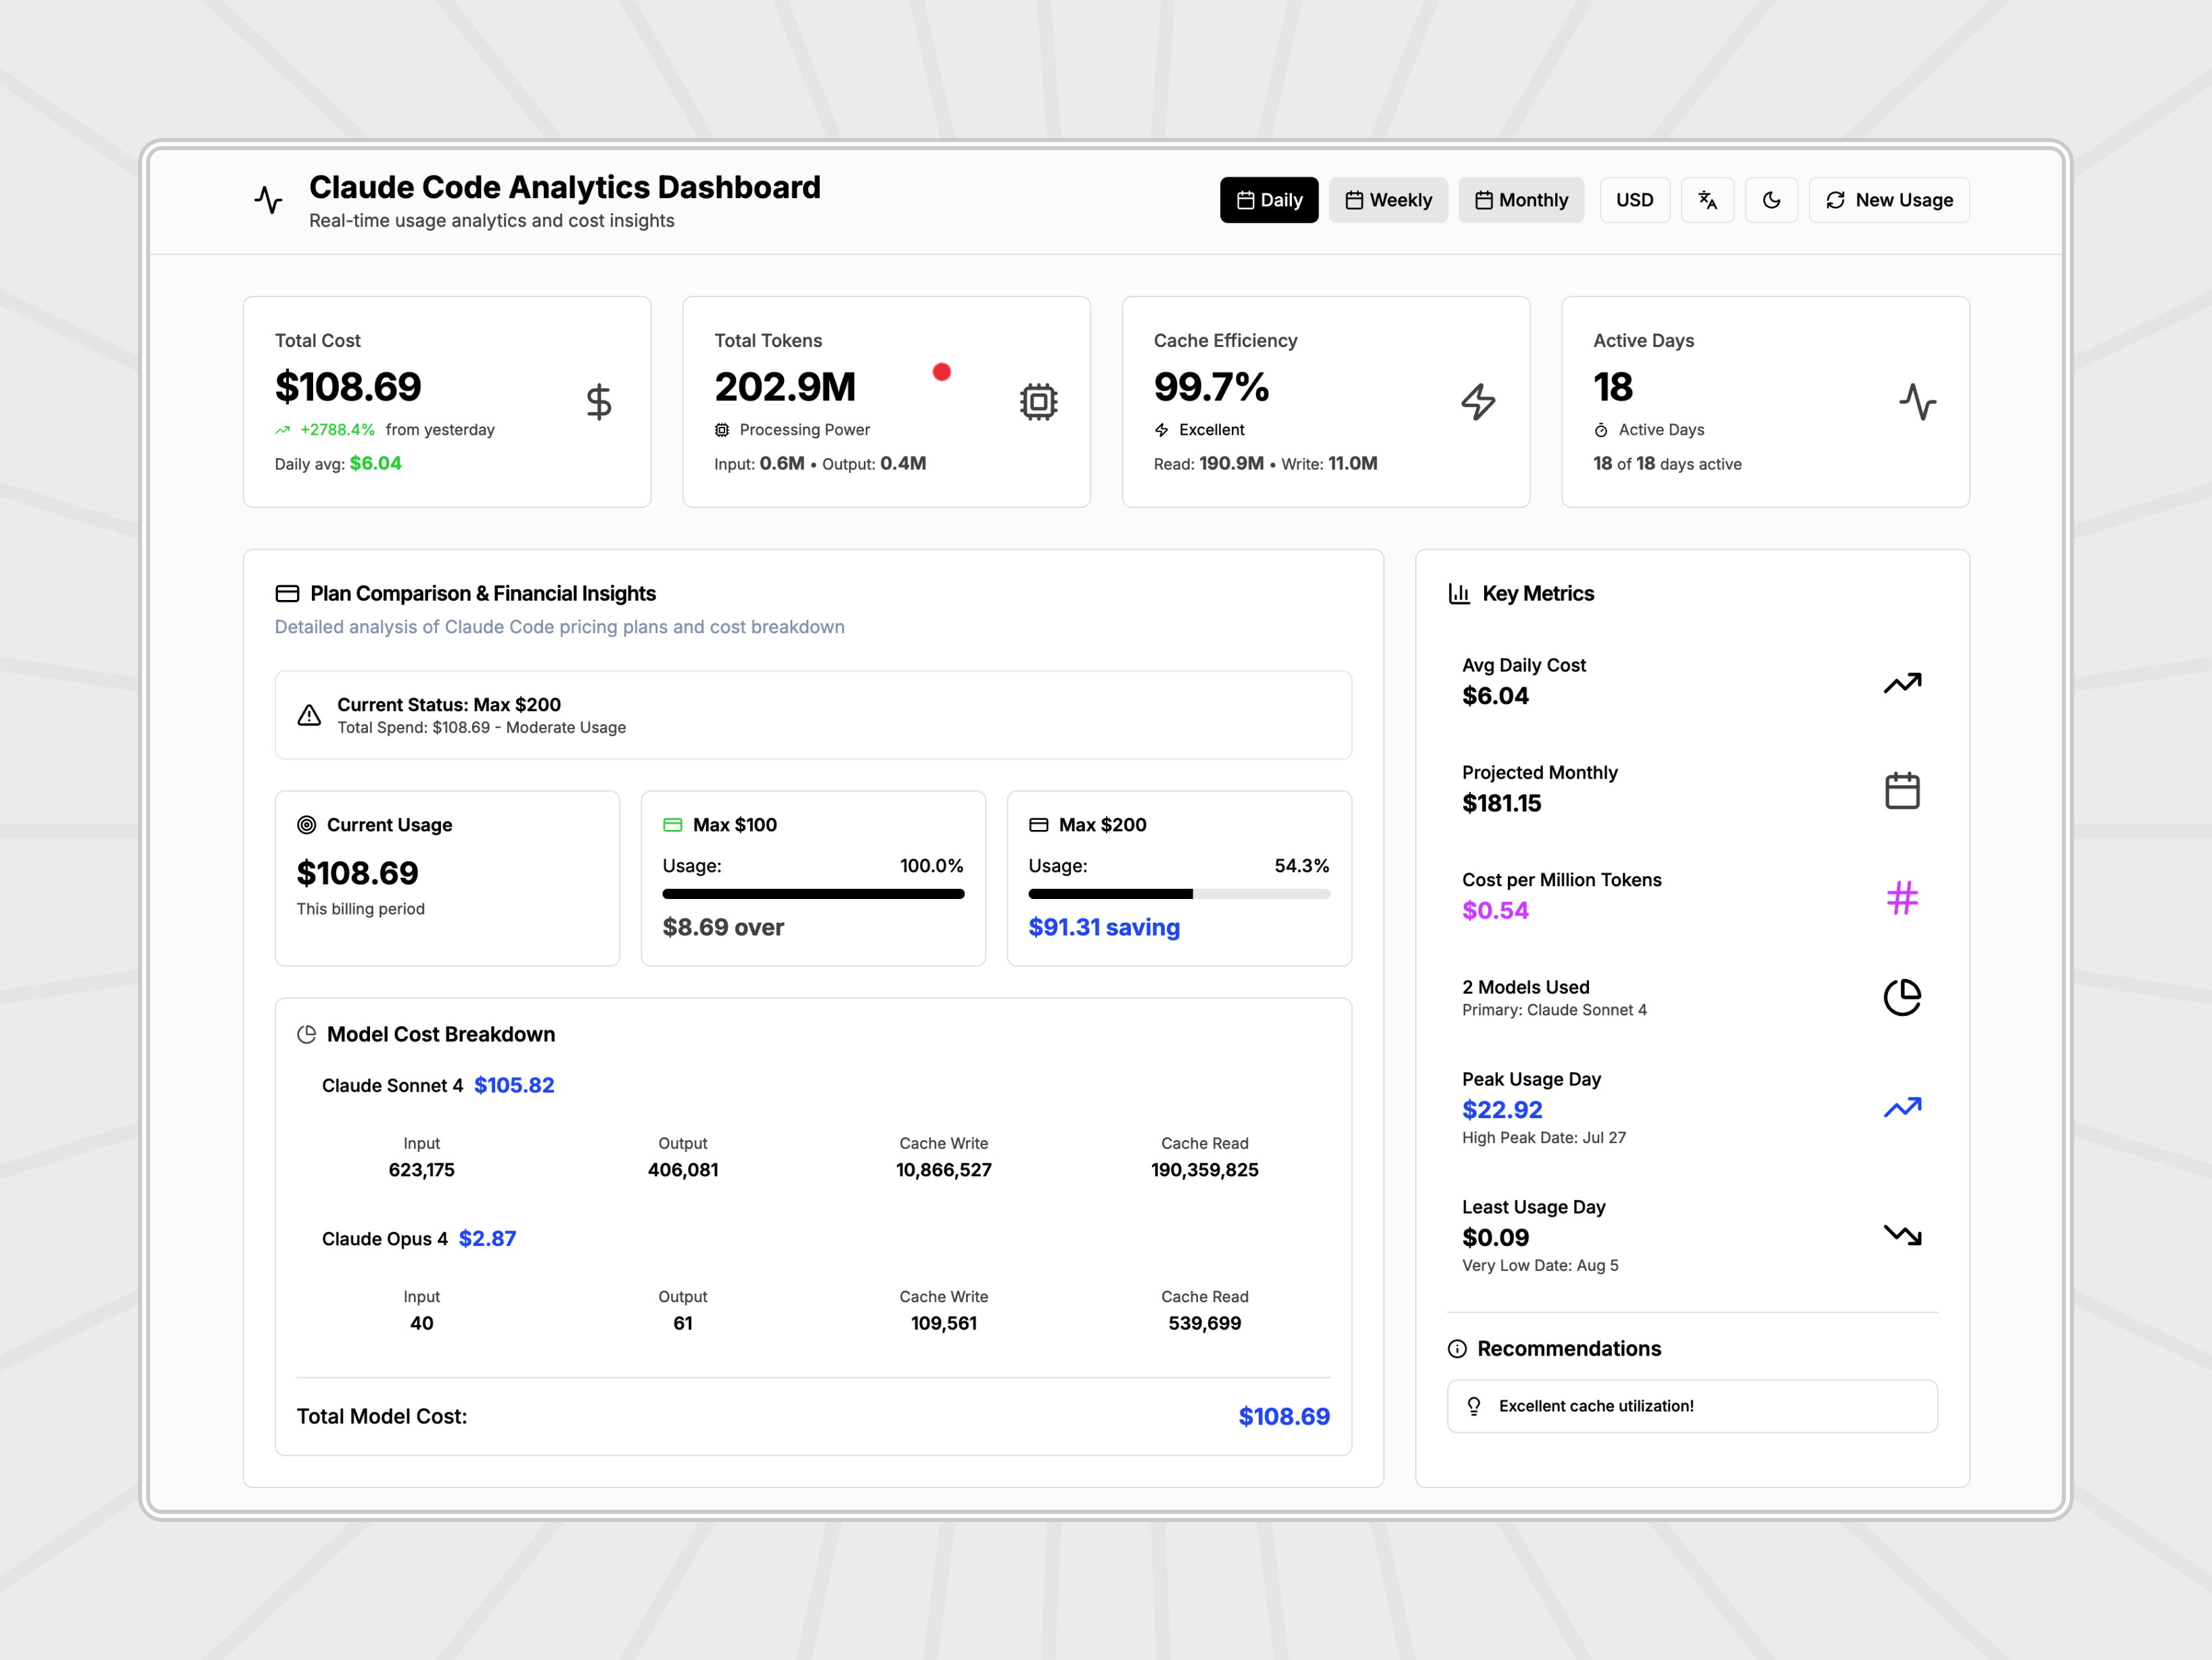Open the USD currency selector
The width and height of the screenshot is (2212, 1660).
click(x=1635, y=200)
